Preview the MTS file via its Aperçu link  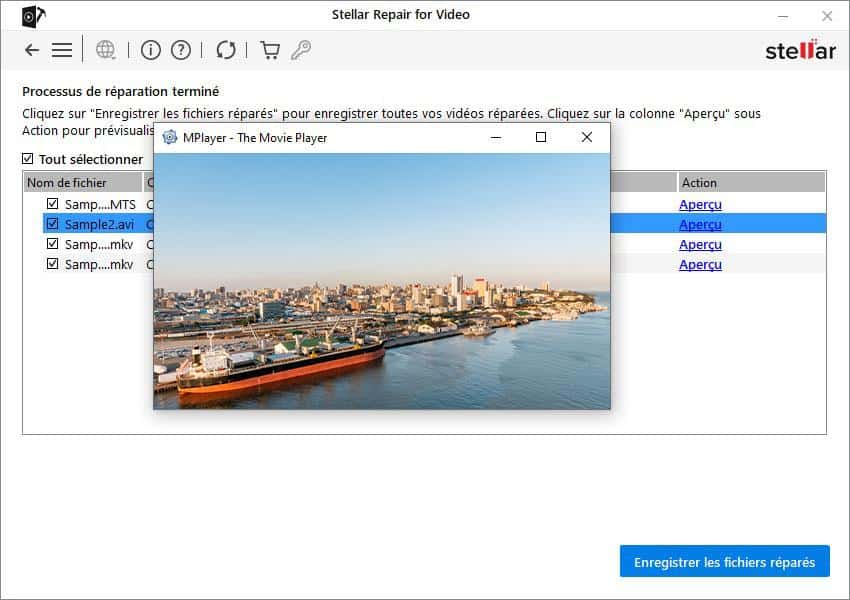coord(699,204)
